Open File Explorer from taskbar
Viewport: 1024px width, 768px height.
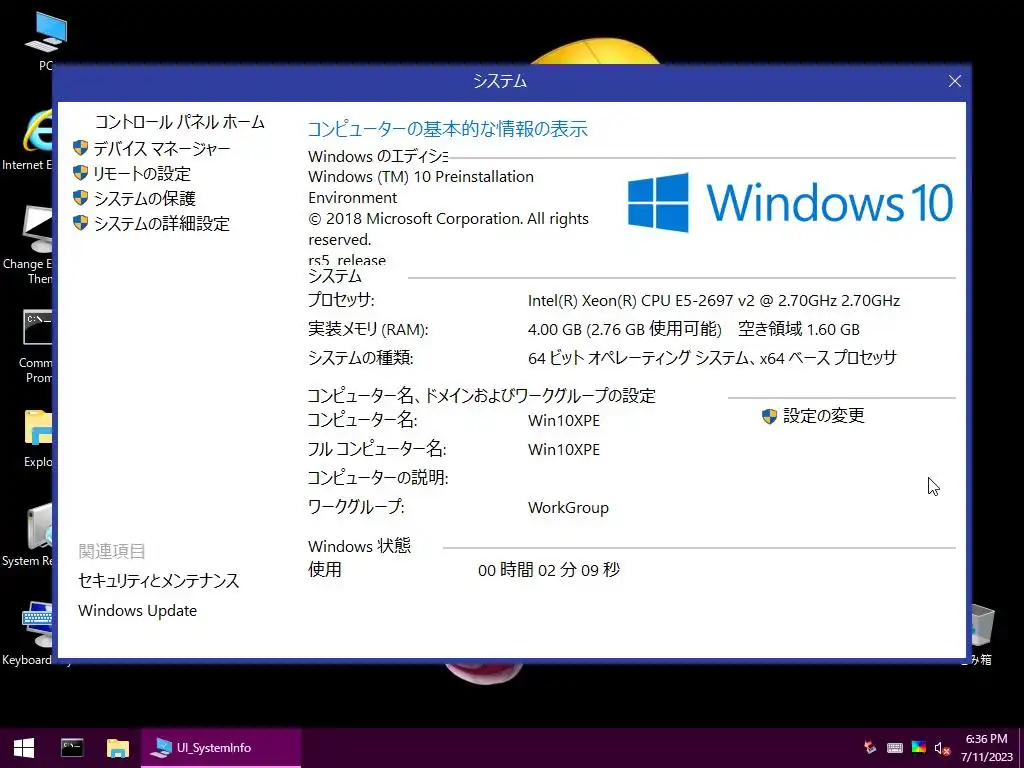click(118, 748)
